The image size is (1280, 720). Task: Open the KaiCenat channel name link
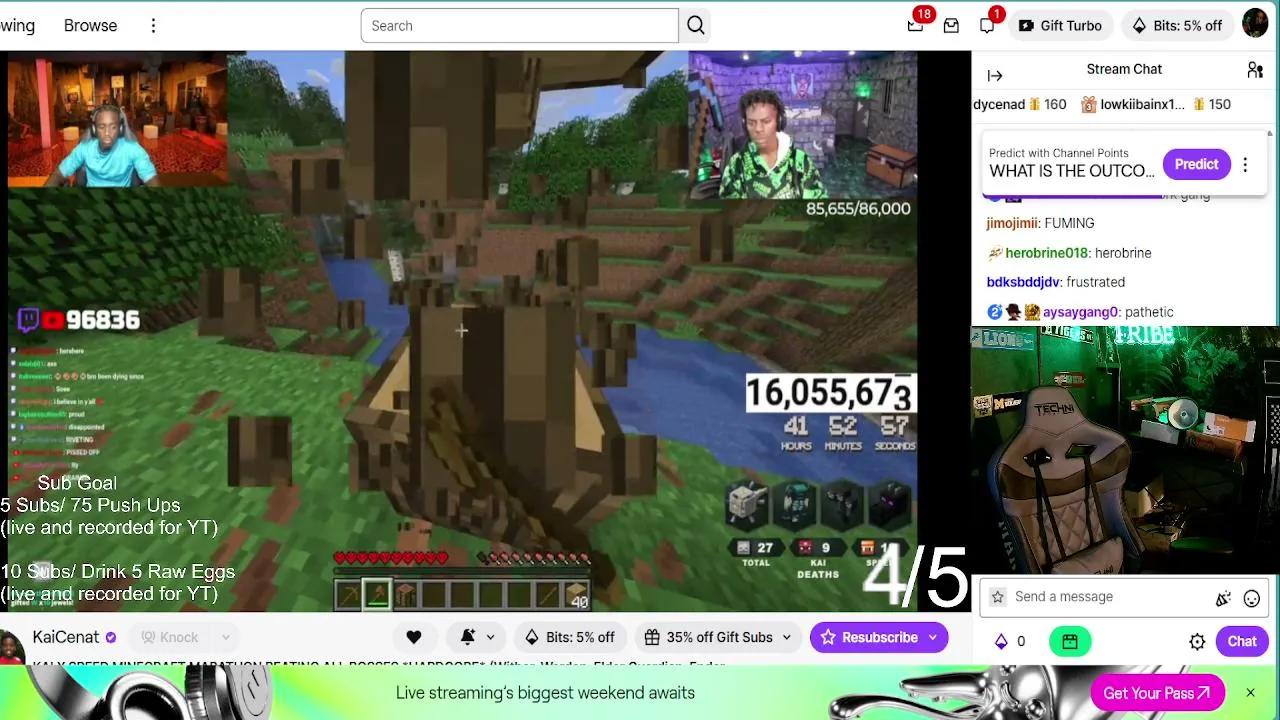click(66, 637)
